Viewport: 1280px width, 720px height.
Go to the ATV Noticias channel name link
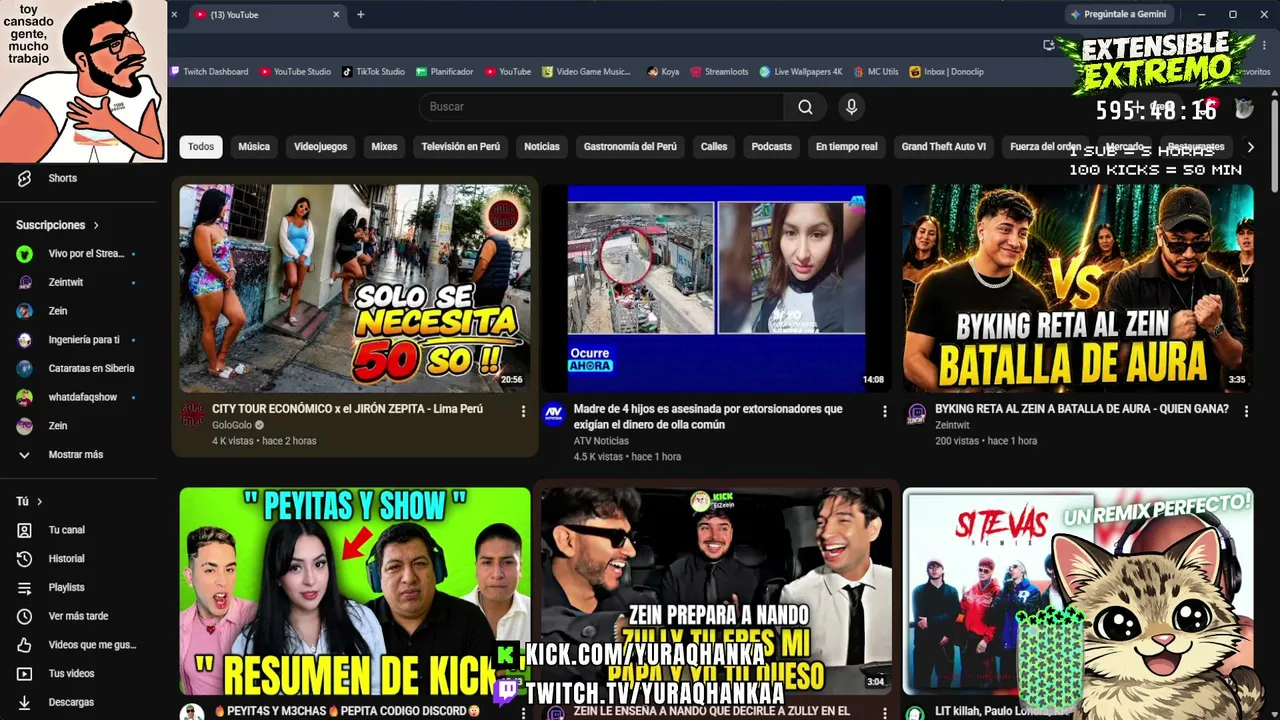[x=601, y=441]
